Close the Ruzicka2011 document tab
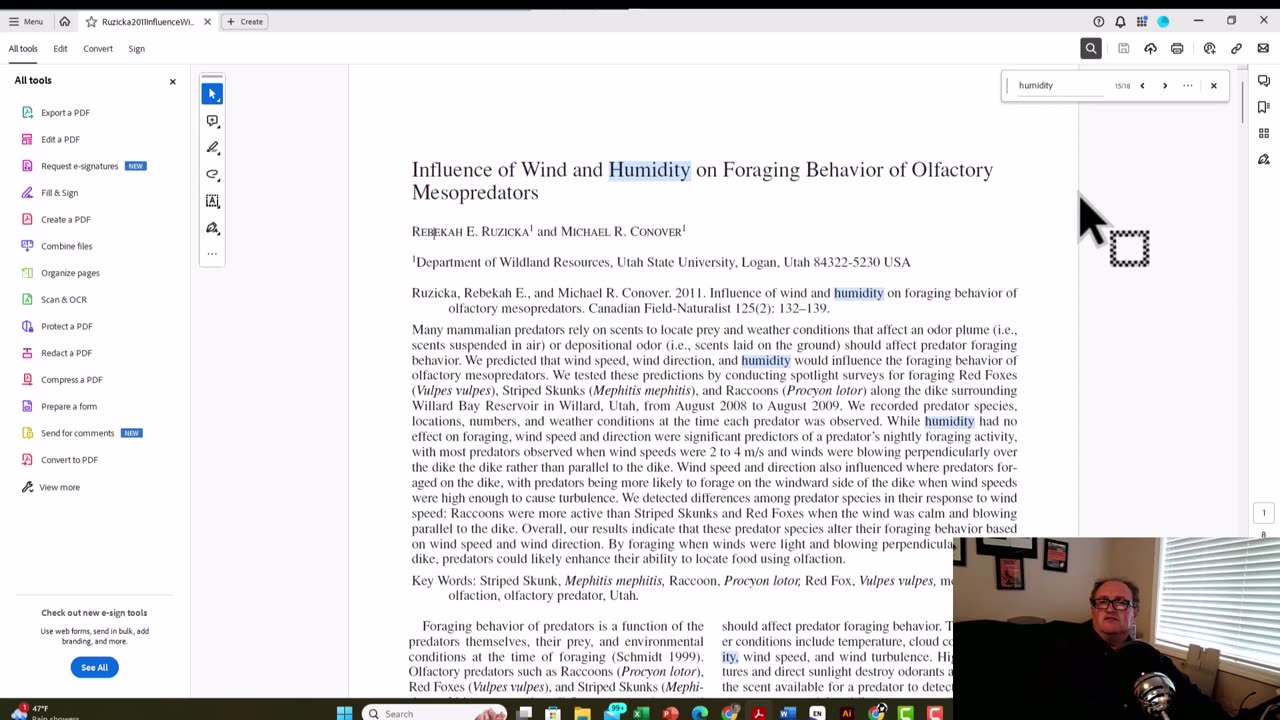This screenshot has height=720, width=1280. click(207, 21)
